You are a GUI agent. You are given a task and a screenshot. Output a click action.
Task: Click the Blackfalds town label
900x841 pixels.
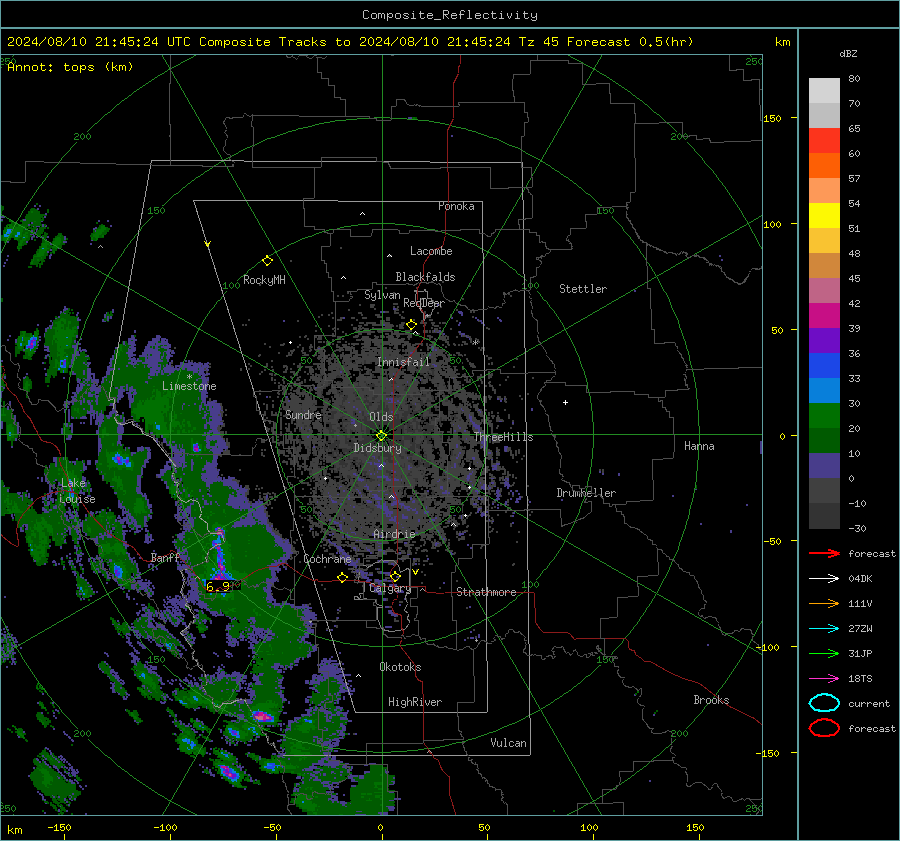(425, 277)
